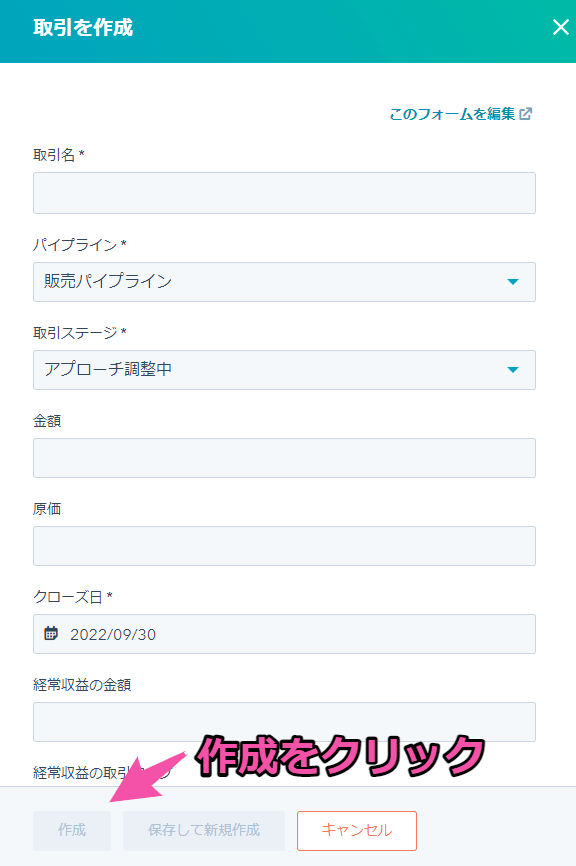Image resolution: width=576 pixels, height=866 pixels.
Task: Open the calendar icon in クローズ日 field
Action: [51, 633]
